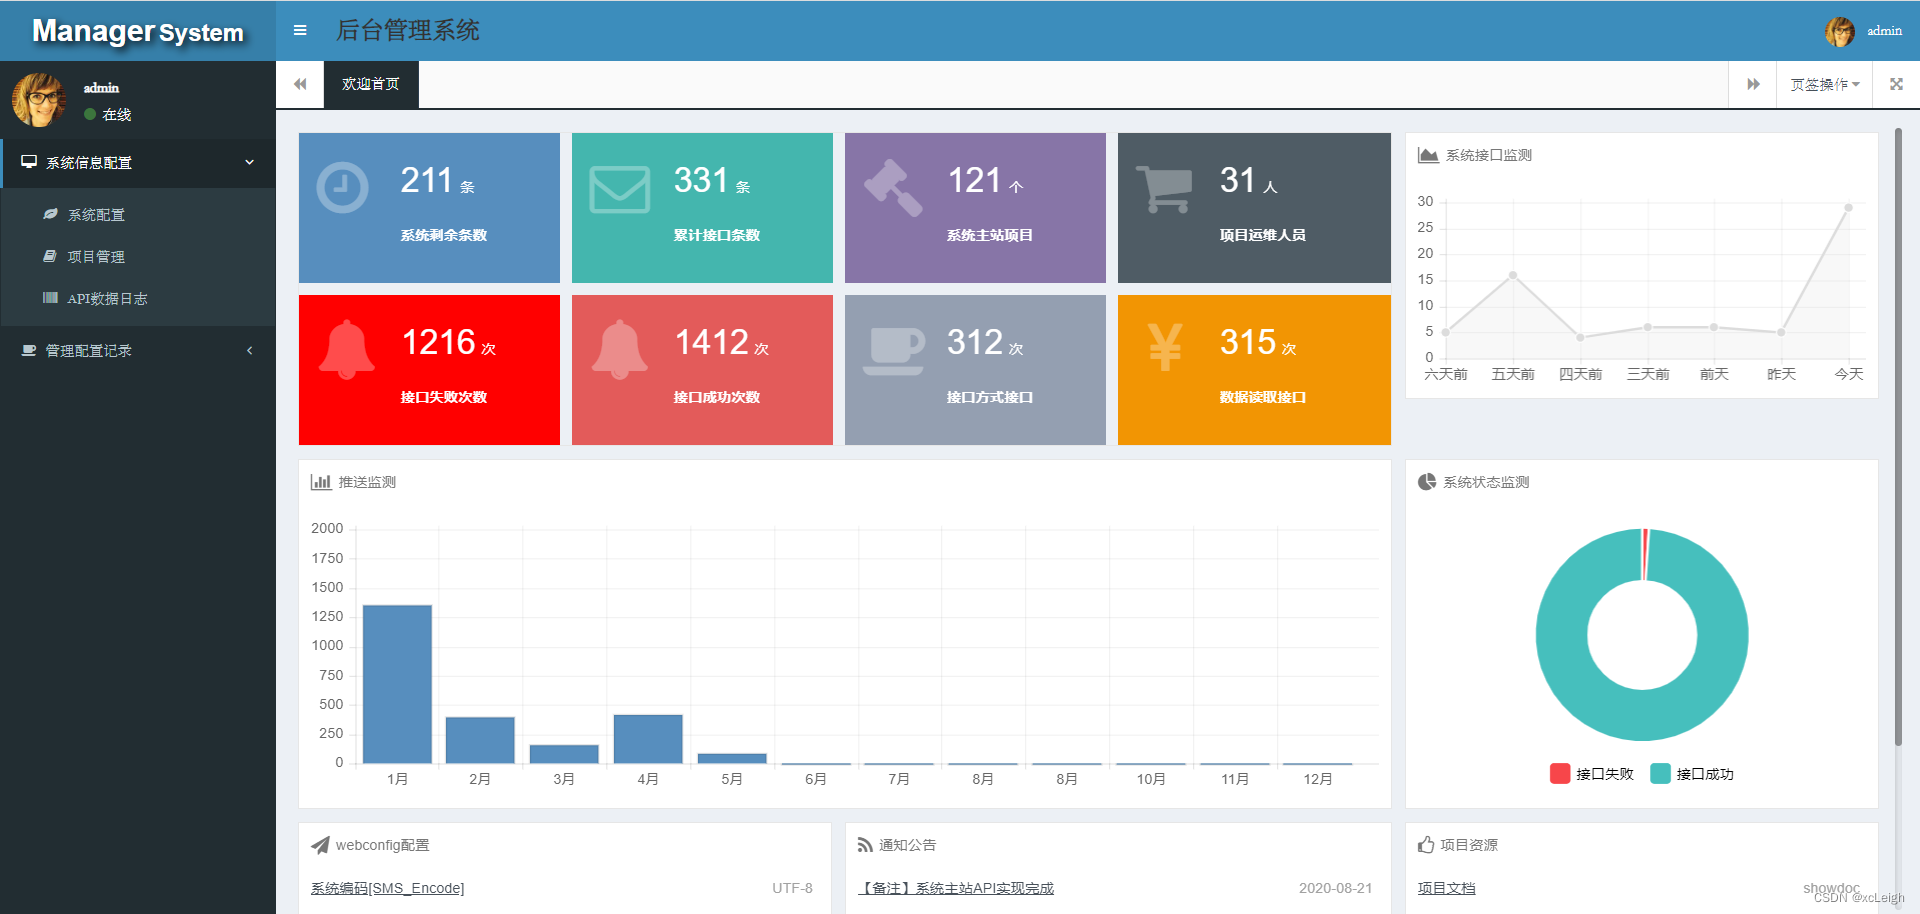Open 页签操作 dropdown

pyautogui.click(x=1825, y=84)
